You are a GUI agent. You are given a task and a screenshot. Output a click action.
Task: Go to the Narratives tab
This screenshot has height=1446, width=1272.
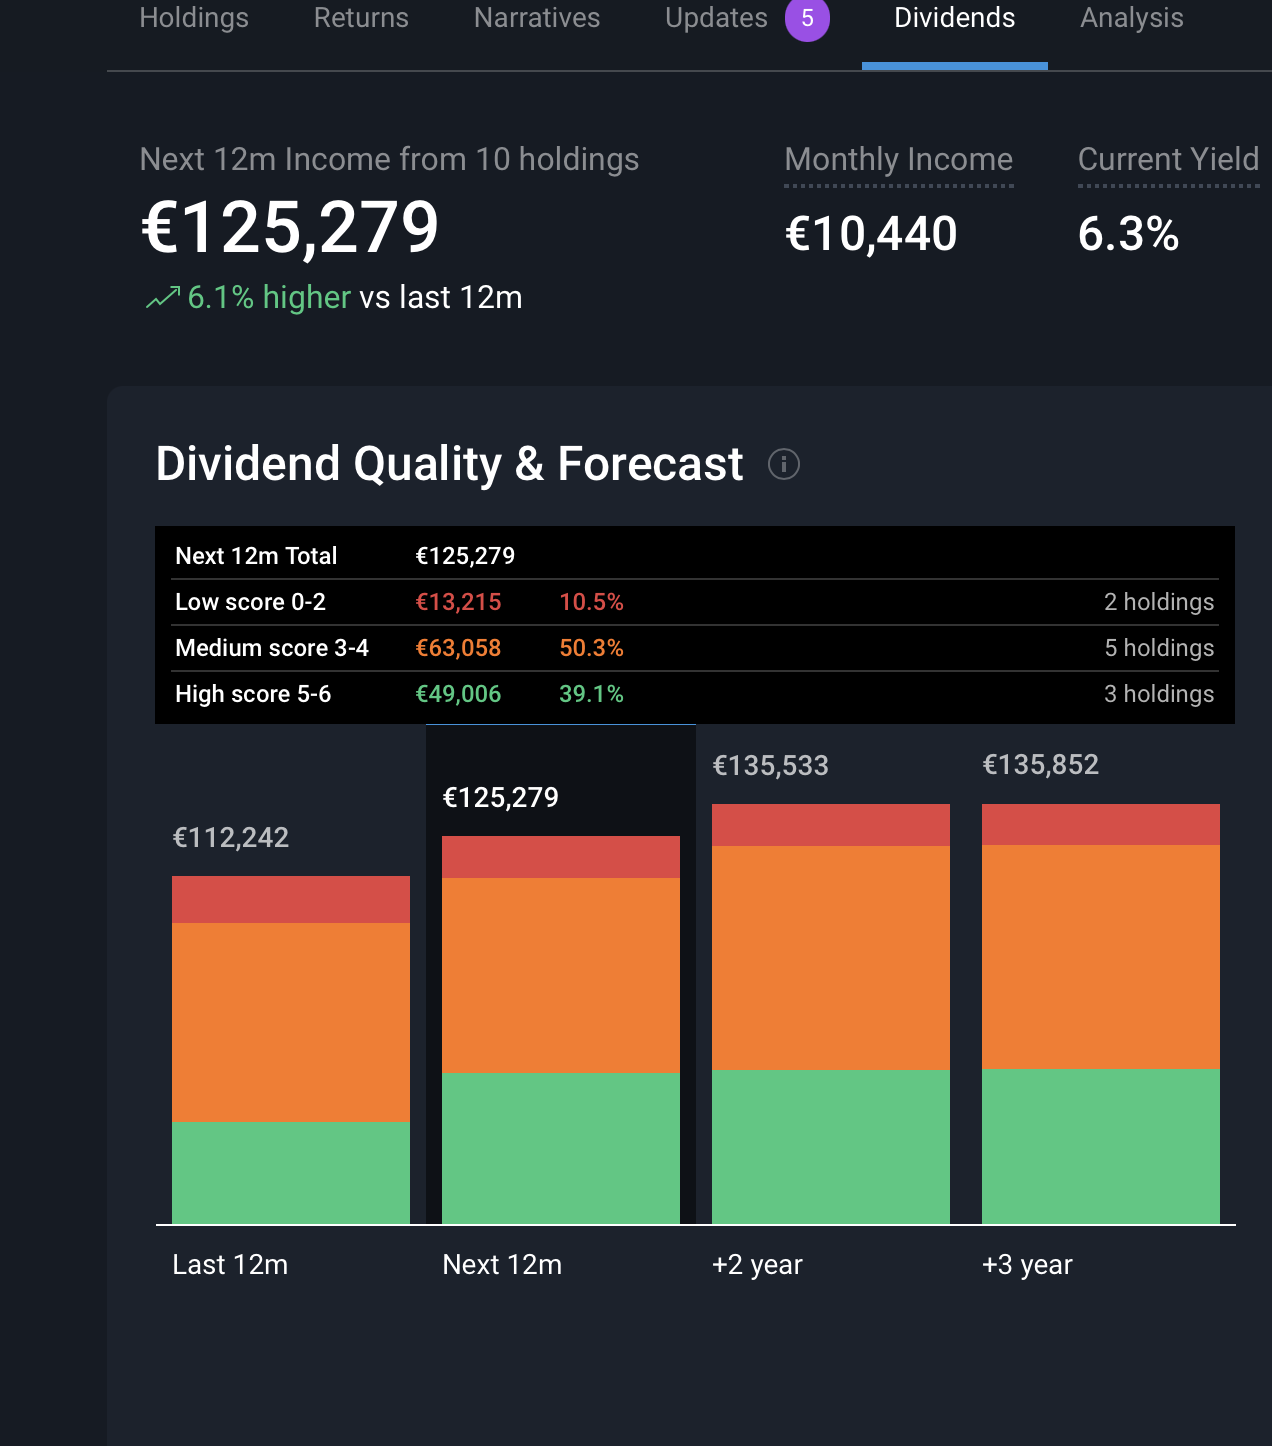coord(537,18)
